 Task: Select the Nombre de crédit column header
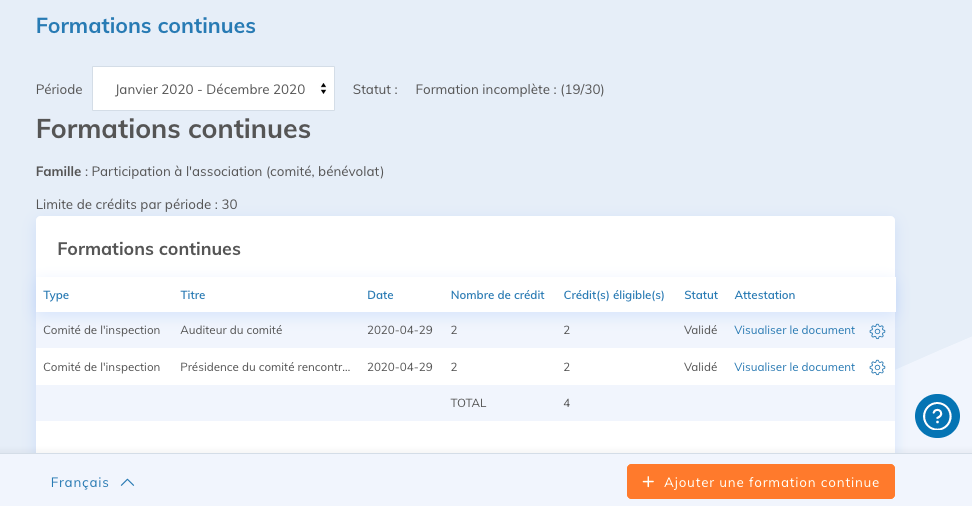pos(497,295)
